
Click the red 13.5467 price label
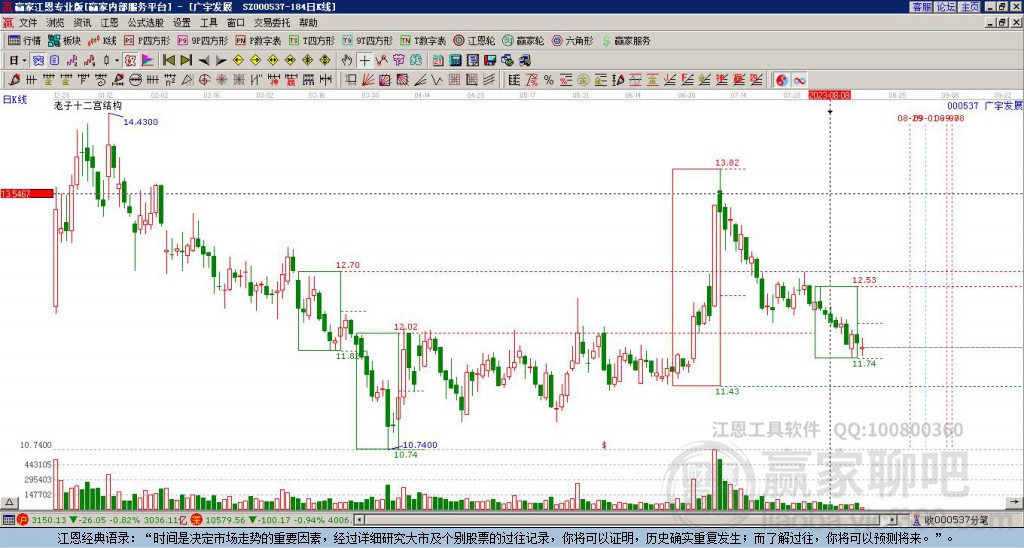pyautogui.click(x=27, y=193)
